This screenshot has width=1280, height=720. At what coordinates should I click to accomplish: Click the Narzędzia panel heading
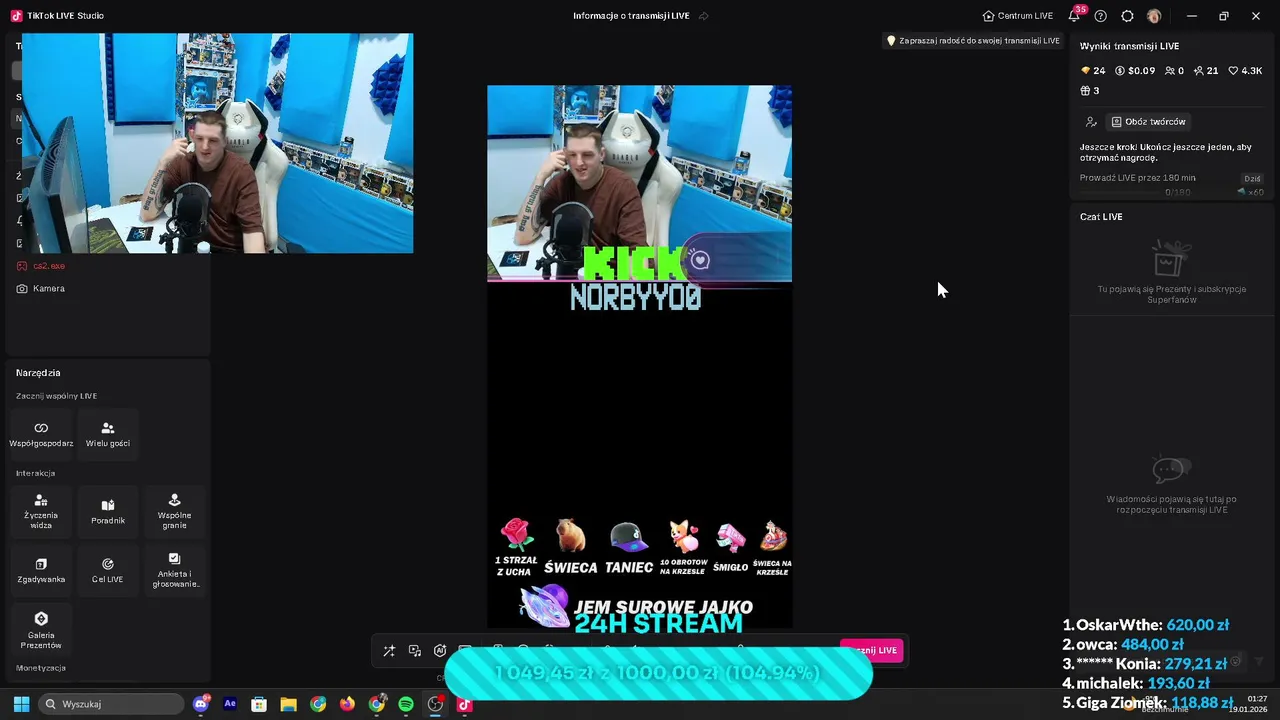tap(38, 373)
